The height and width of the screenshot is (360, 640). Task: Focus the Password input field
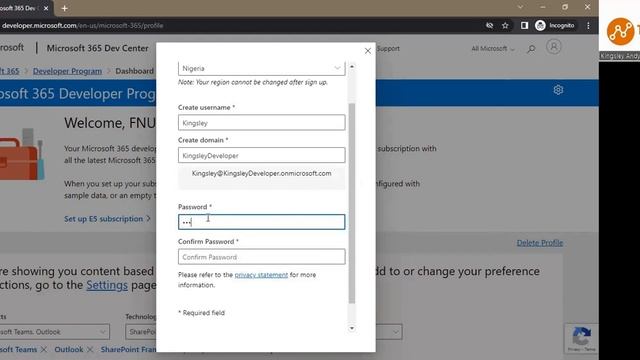pyautogui.click(x=261, y=222)
